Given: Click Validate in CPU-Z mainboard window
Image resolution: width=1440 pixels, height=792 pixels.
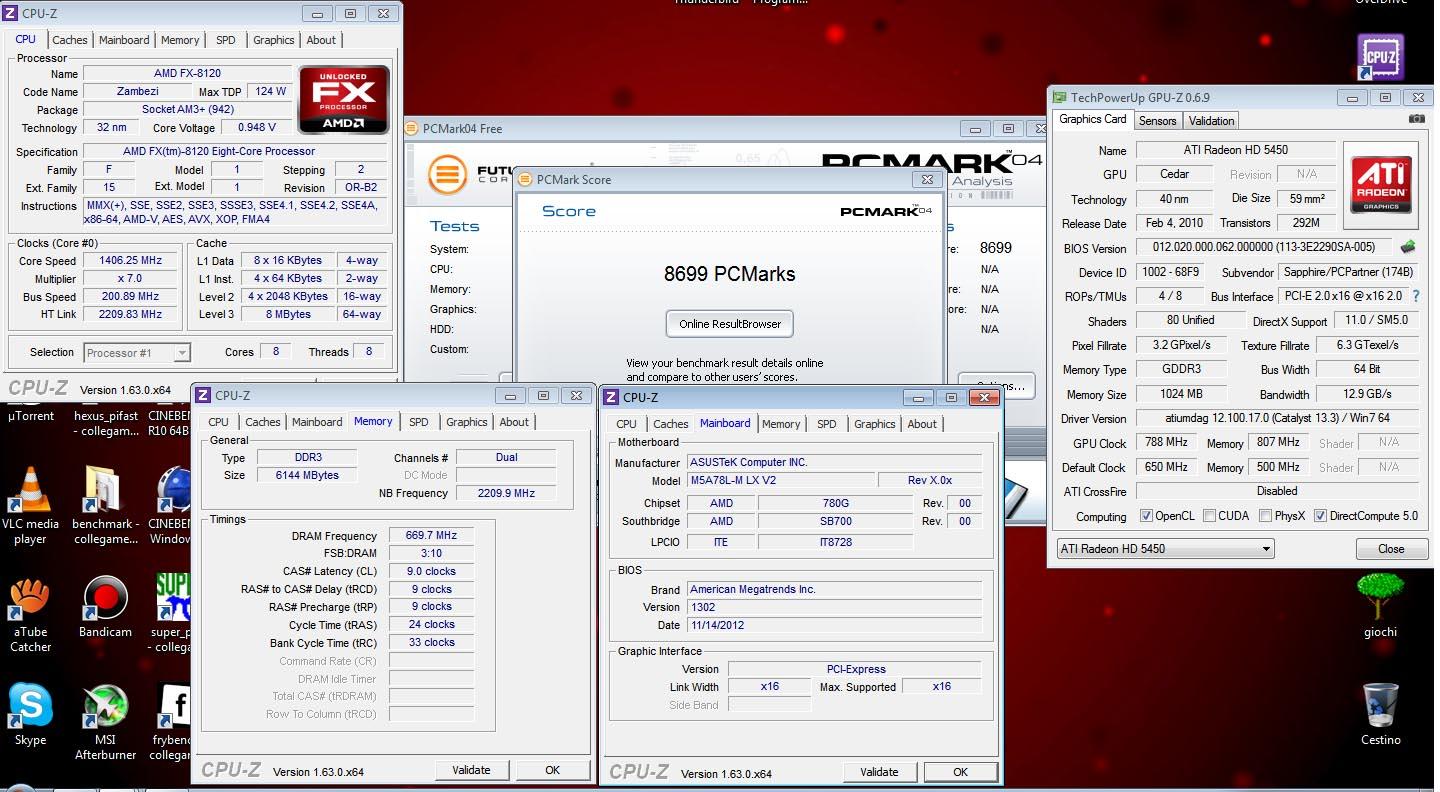Looking at the screenshot, I should pos(879,771).
